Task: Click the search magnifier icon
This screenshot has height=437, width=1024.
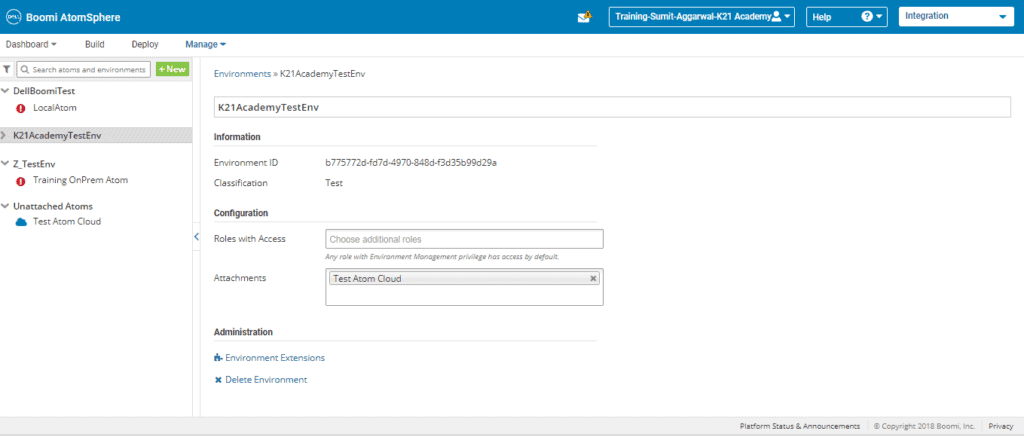Action: 25,69
